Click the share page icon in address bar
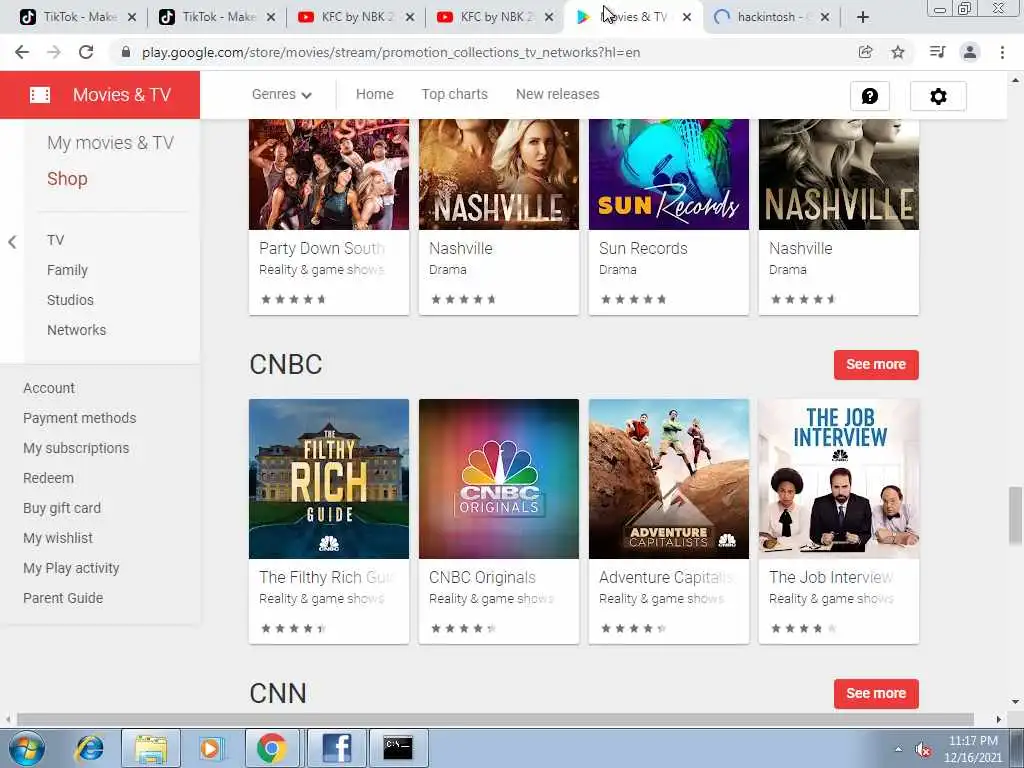The height and width of the screenshot is (768, 1024). pyautogui.click(x=865, y=52)
